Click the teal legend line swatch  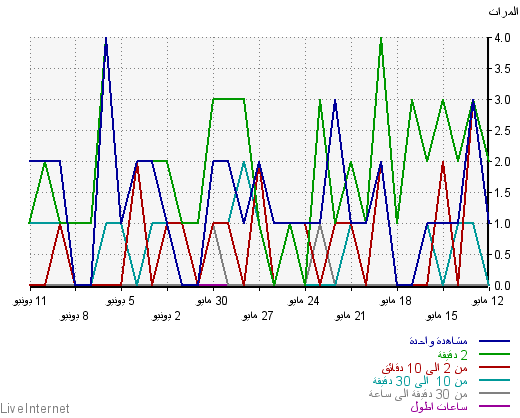coord(494,380)
